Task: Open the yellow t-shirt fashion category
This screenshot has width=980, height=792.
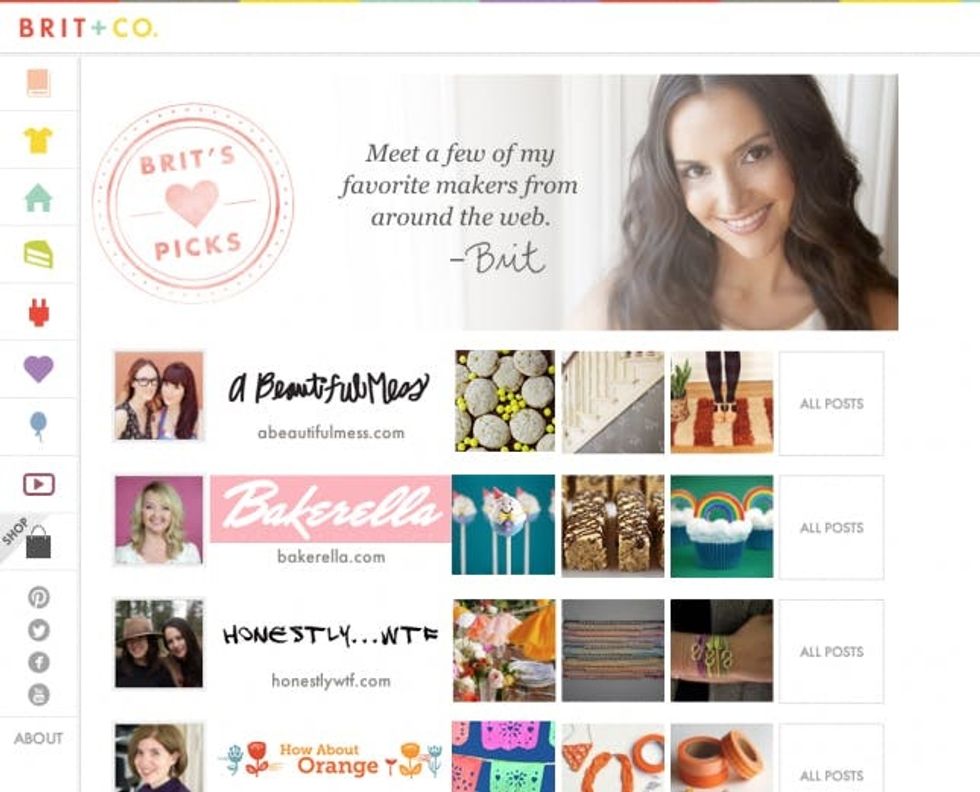Action: [x=38, y=140]
